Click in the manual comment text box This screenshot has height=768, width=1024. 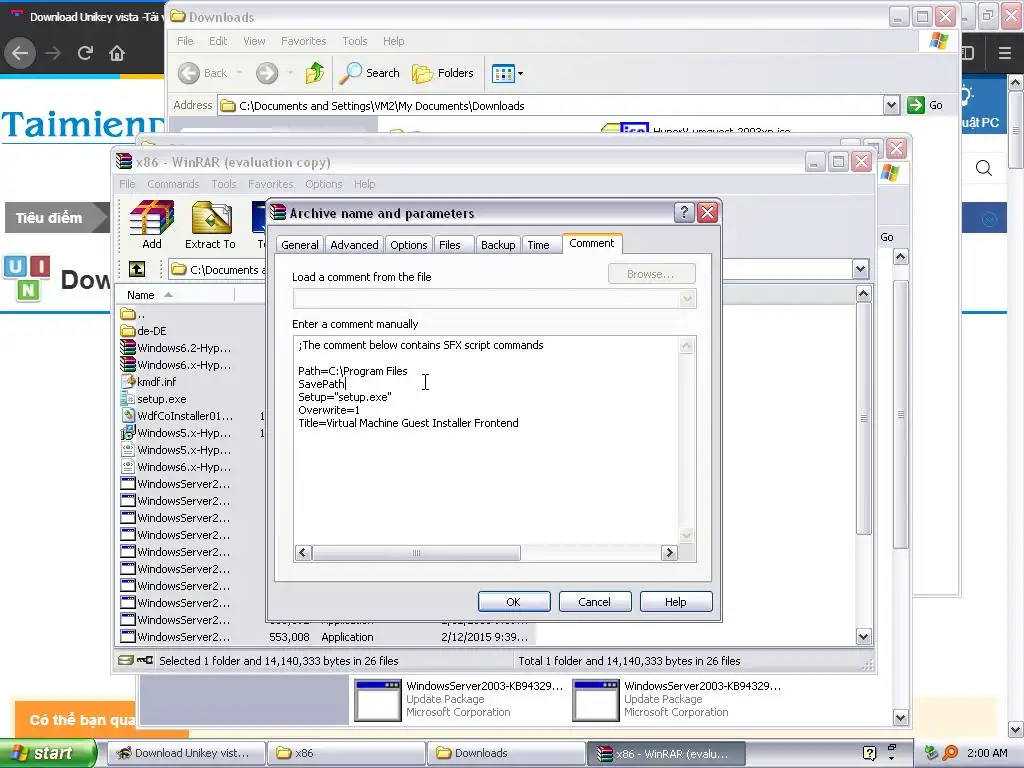pos(487,441)
